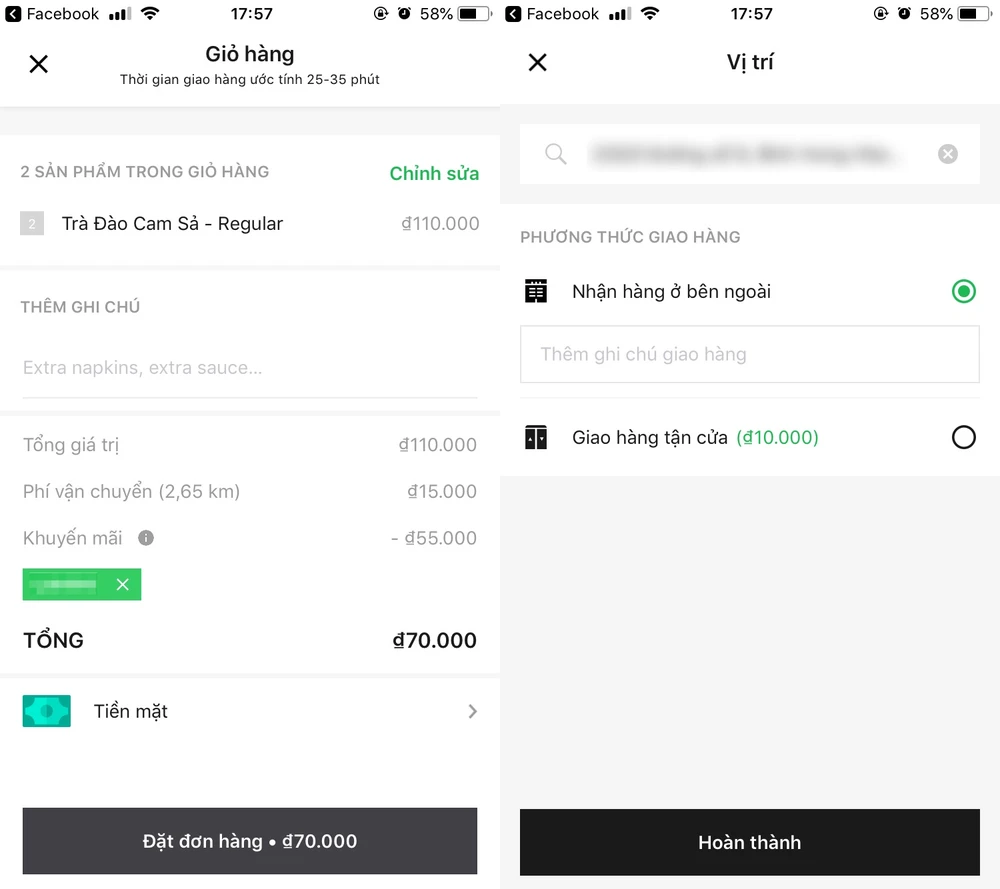Tap Thêm ghi chú giao hàng field

pos(750,355)
